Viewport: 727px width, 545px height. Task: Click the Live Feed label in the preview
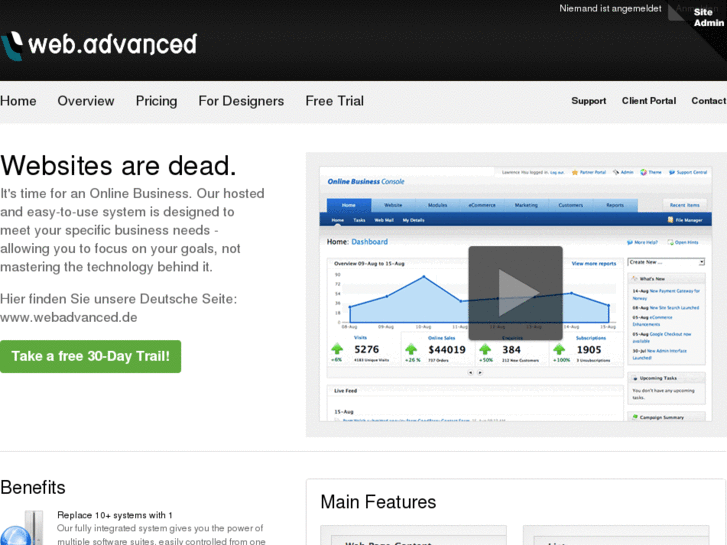point(345,391)
